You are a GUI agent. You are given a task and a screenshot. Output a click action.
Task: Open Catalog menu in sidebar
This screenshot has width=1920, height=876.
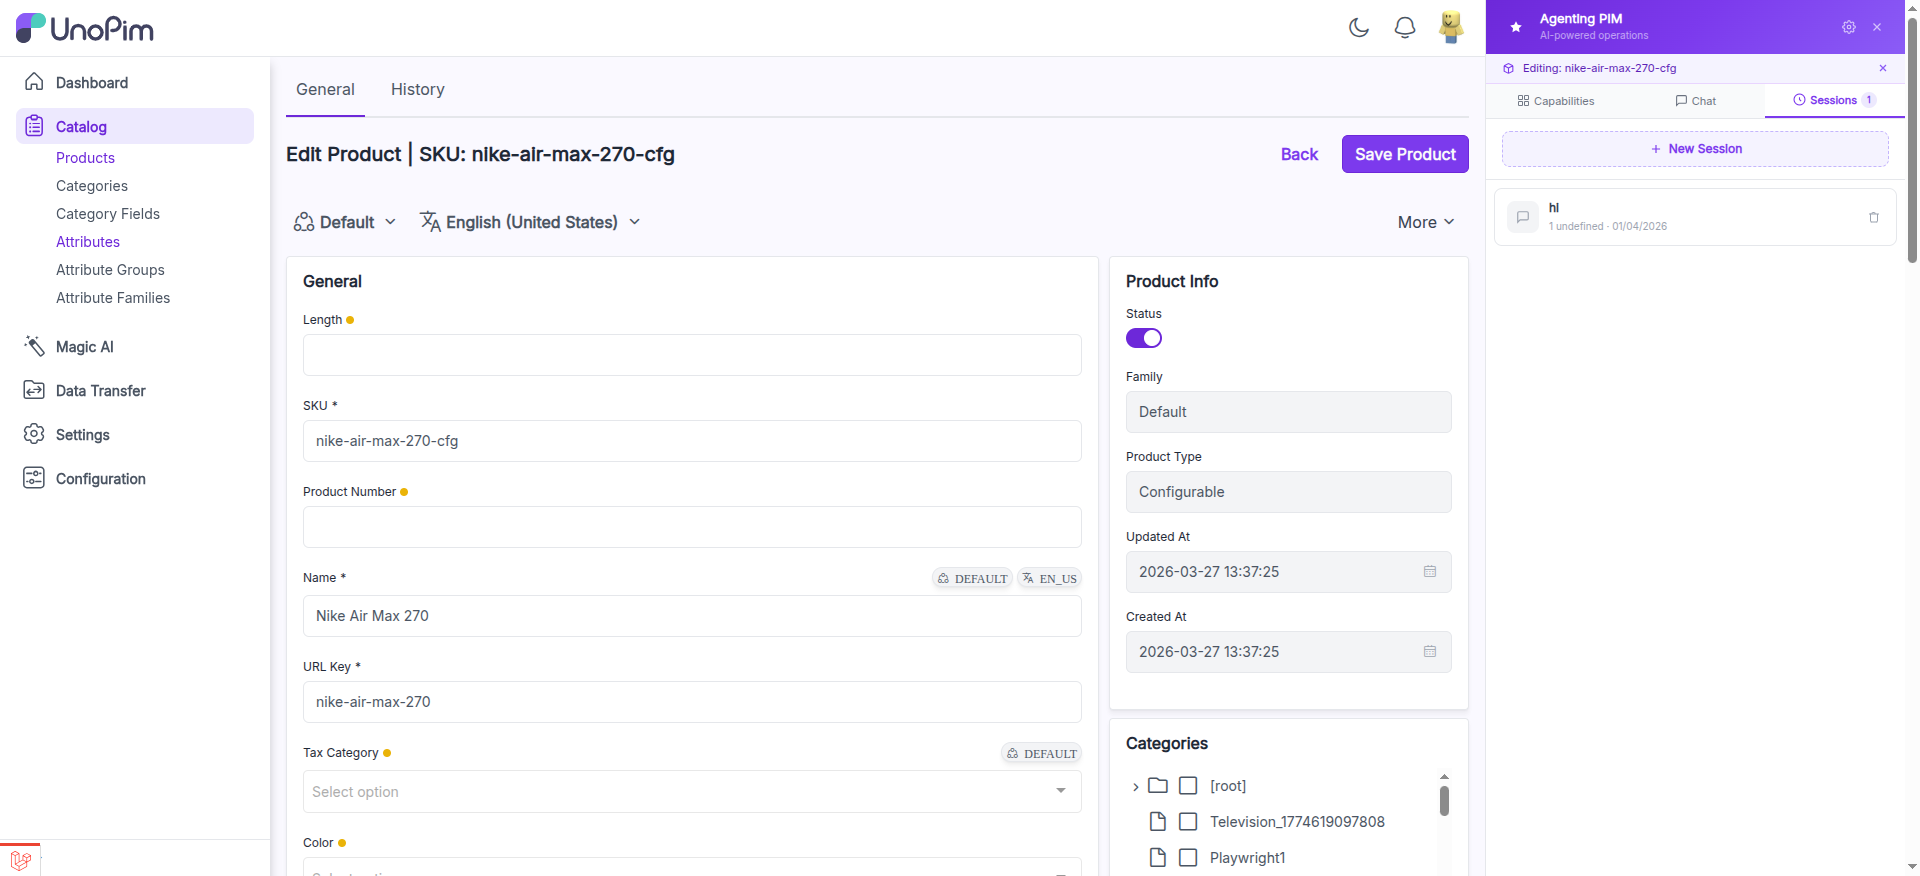(x=135, y=126)
